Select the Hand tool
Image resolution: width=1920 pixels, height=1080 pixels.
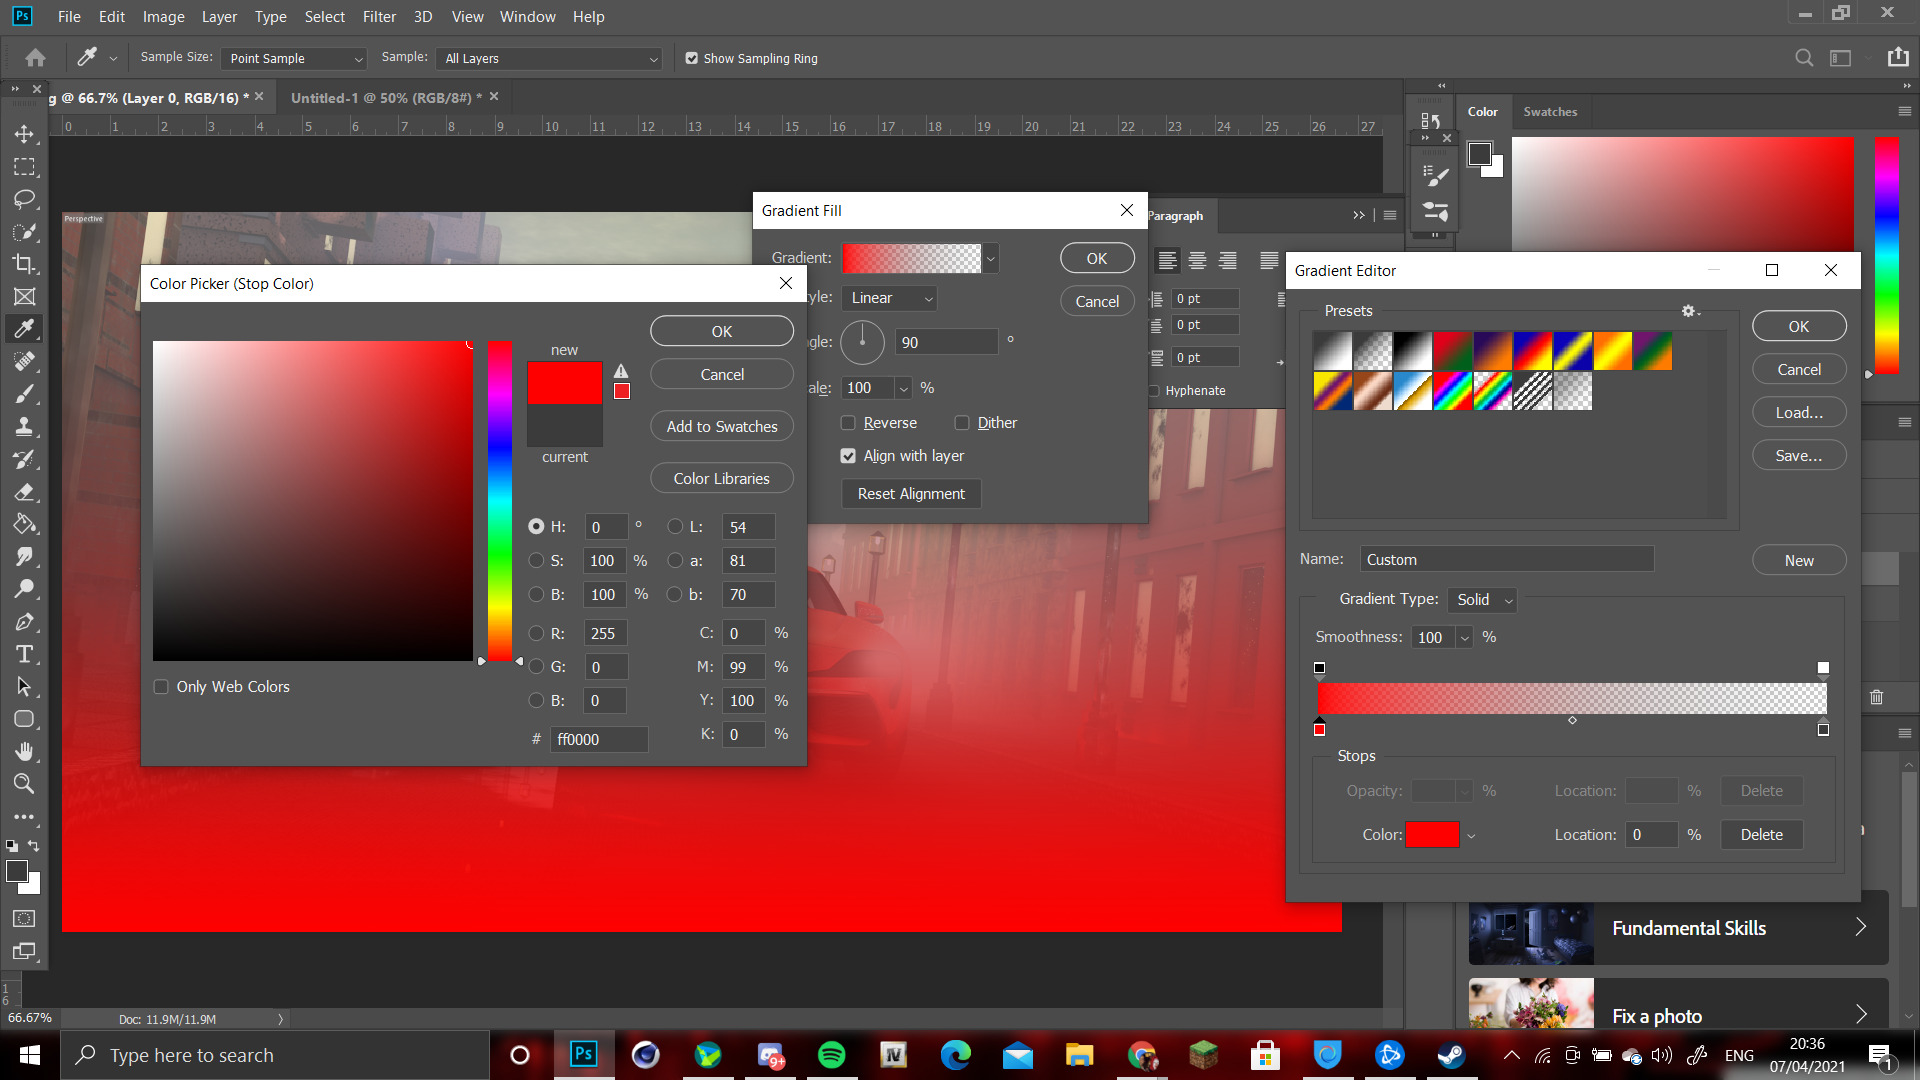[x=24, y=751]
